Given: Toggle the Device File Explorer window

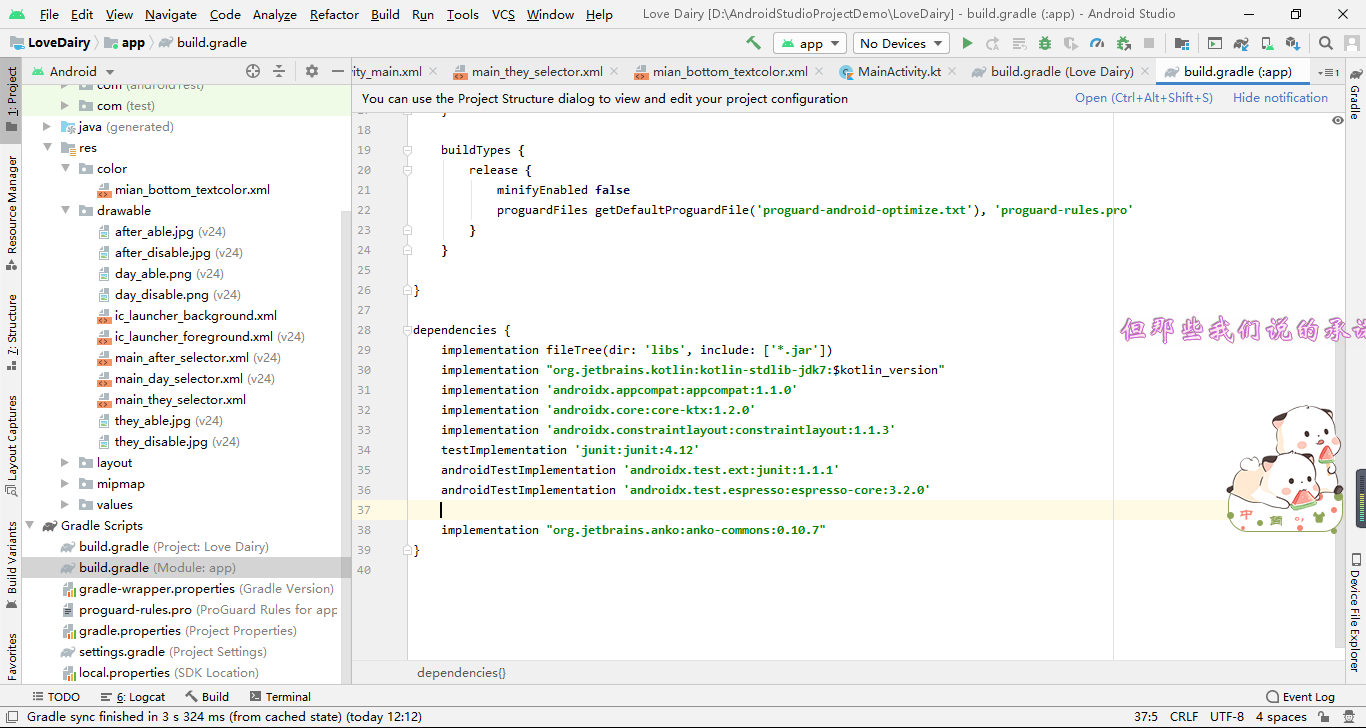Looking at the screenshot, I should (1355, 612).
